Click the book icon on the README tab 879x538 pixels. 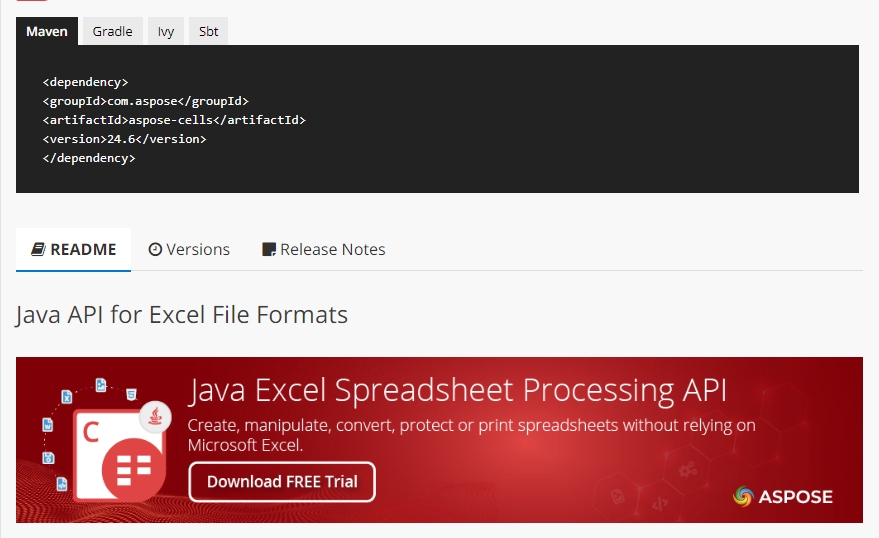click(38, 249)
